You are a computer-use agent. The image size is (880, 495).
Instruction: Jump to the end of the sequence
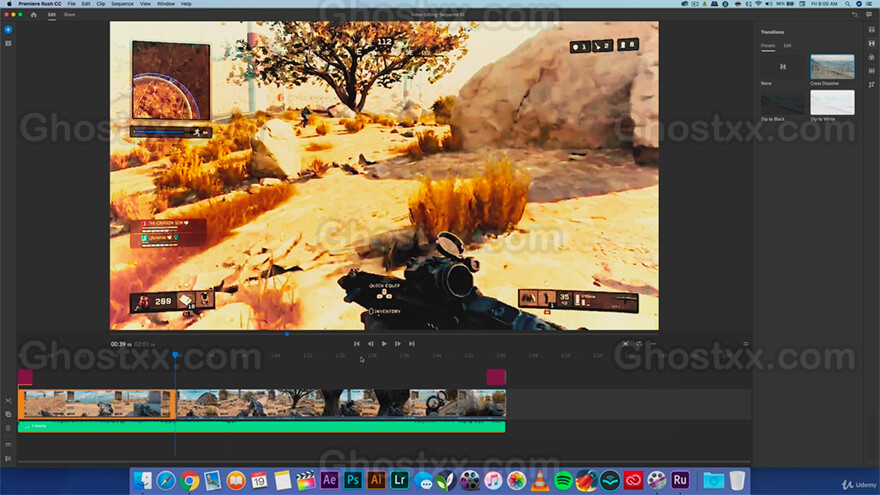coord(411,343)
